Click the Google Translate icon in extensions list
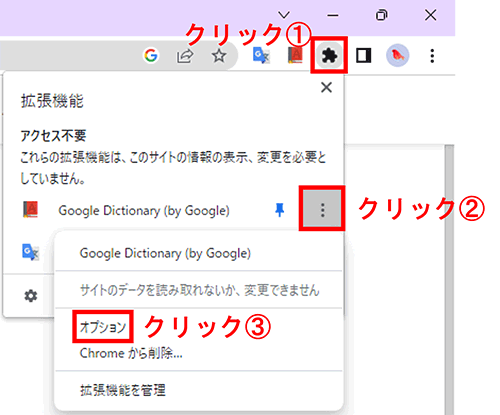 click(30, 252)
